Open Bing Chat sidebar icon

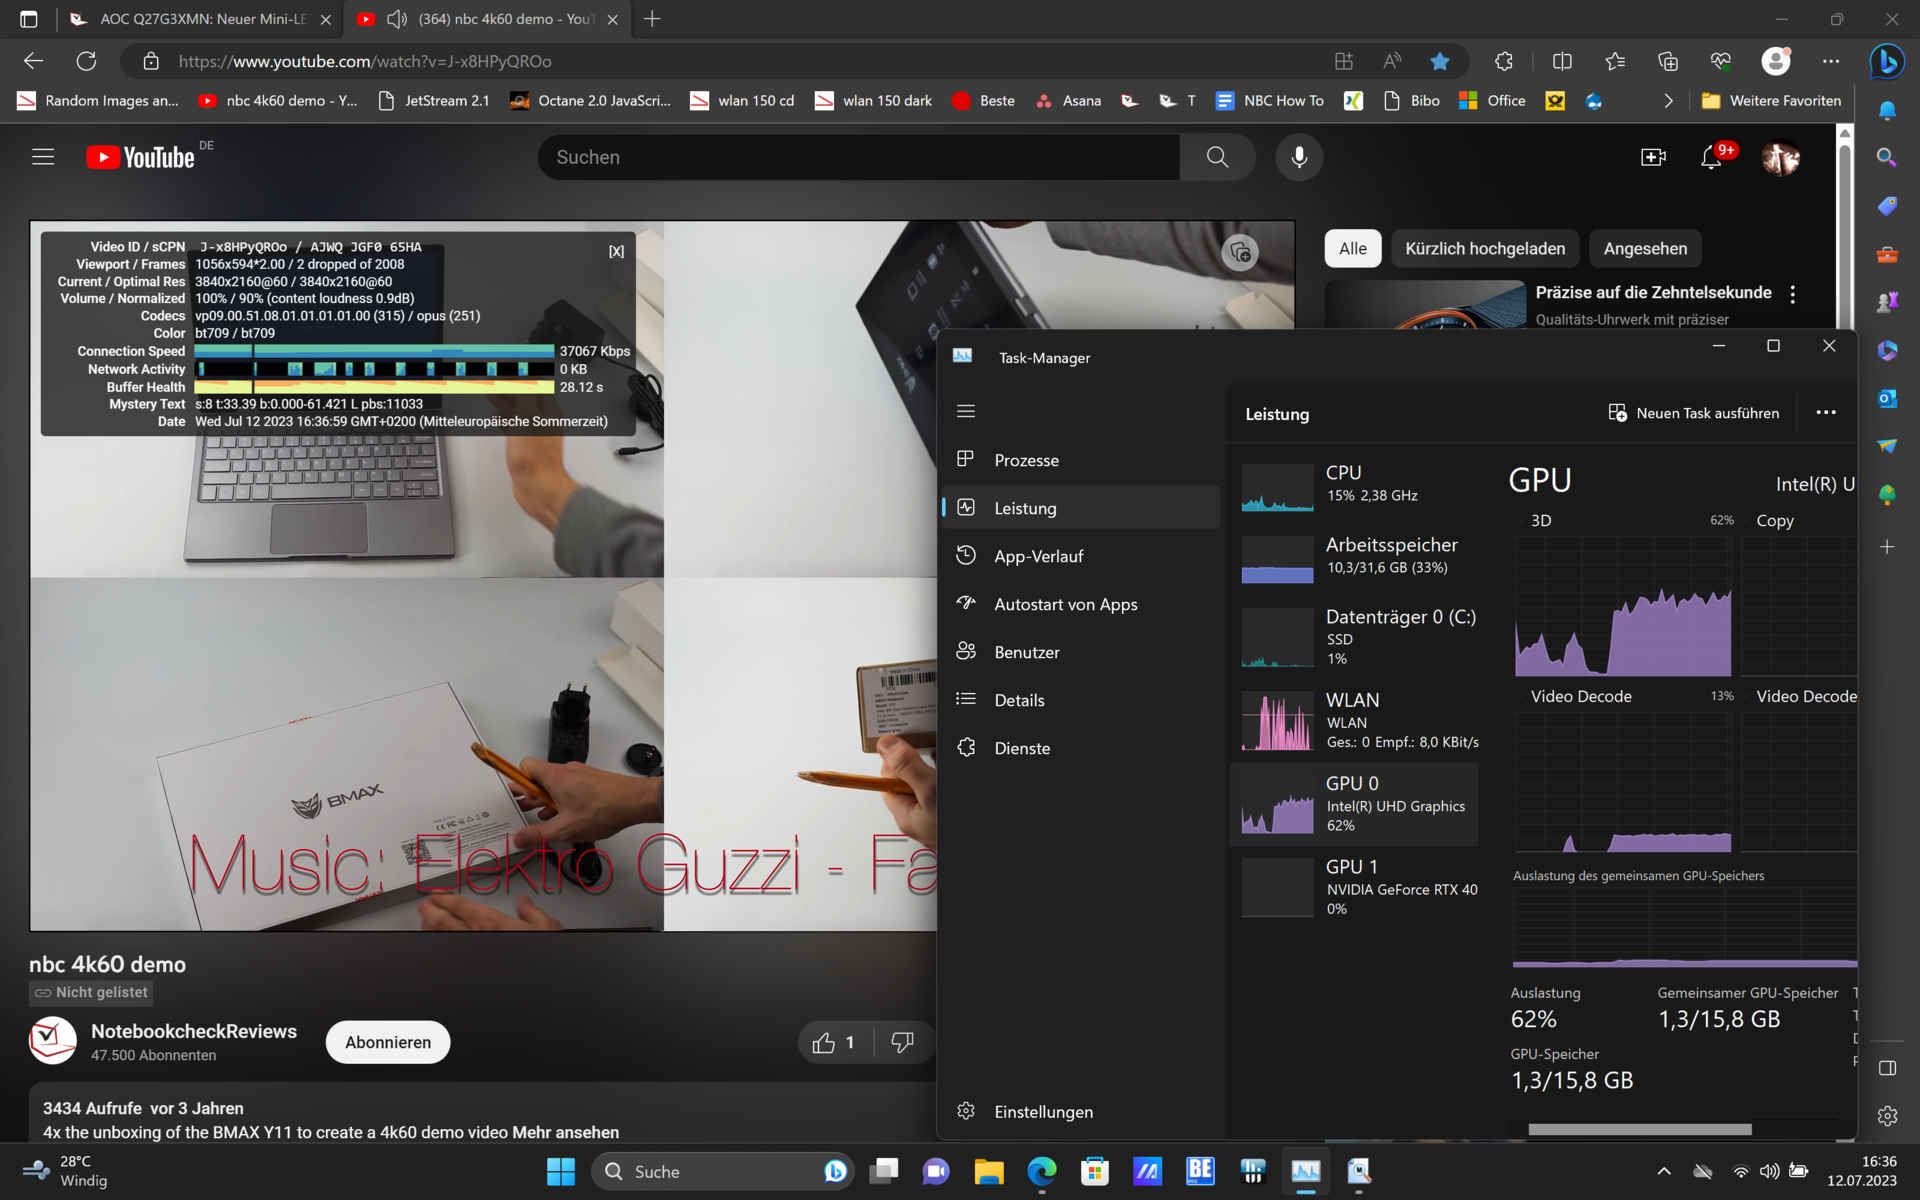pos(1887,61)
